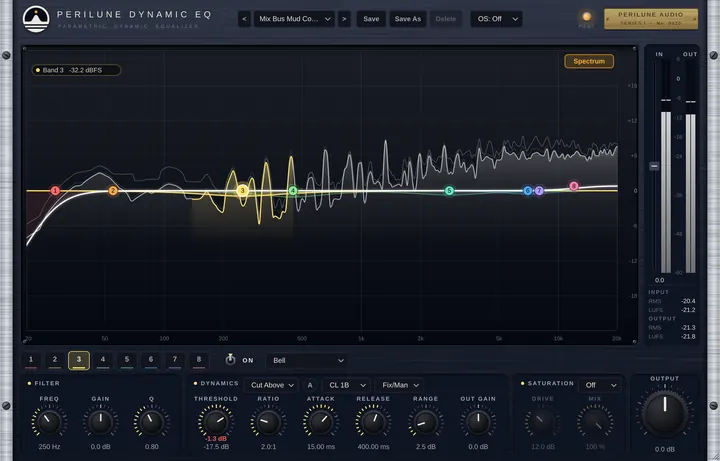The image size is (720, 461).
Task: Click the input fader 0.0 readout
Action: 659,280
